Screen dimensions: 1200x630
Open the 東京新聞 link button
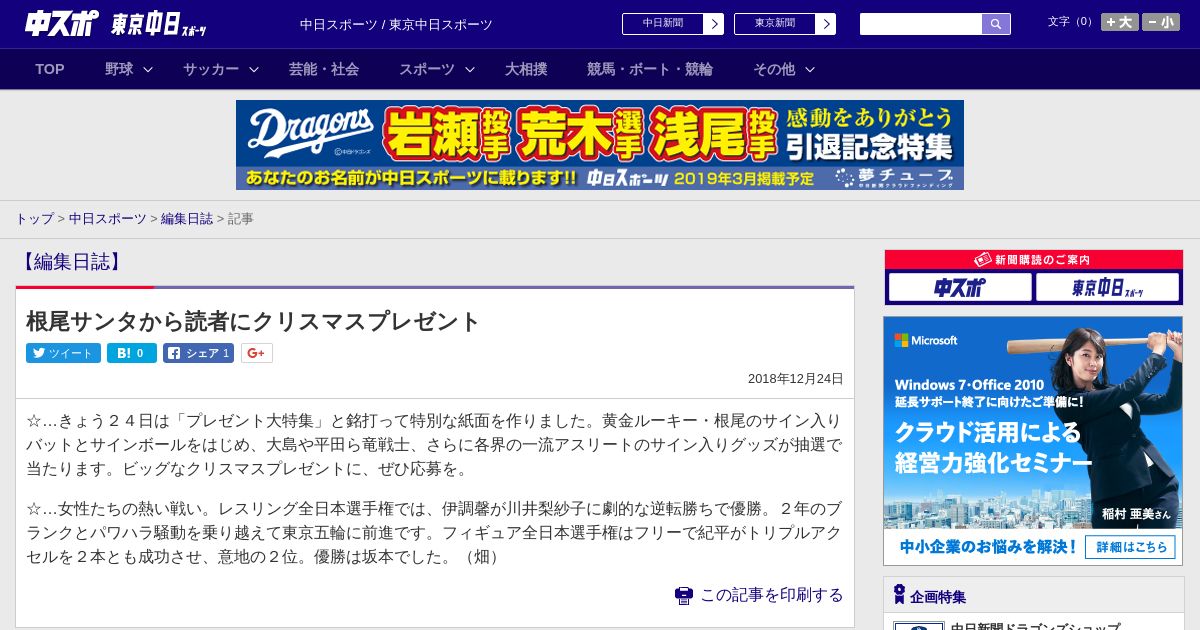point(774,24)
